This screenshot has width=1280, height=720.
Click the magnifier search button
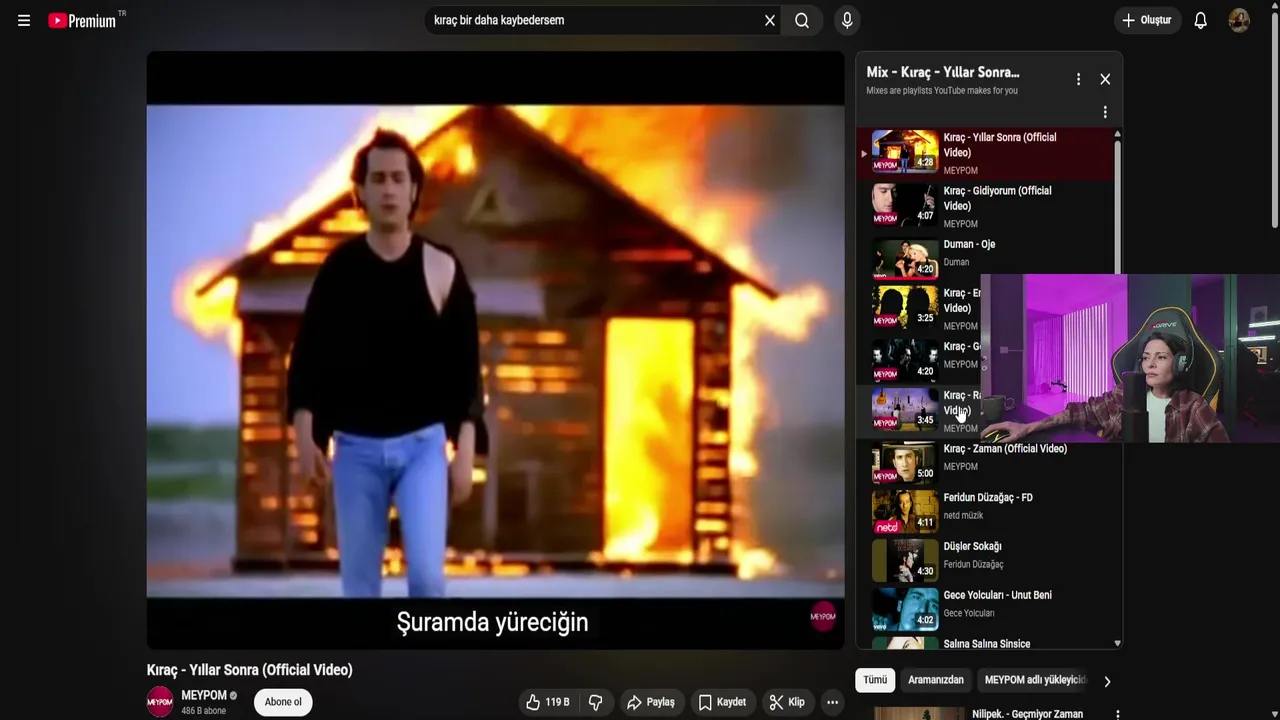(802, 20)
